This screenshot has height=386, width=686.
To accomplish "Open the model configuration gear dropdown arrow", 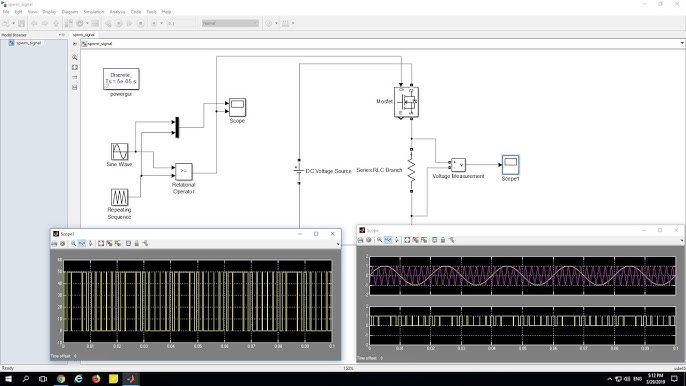I will click(x=87, y=23).
